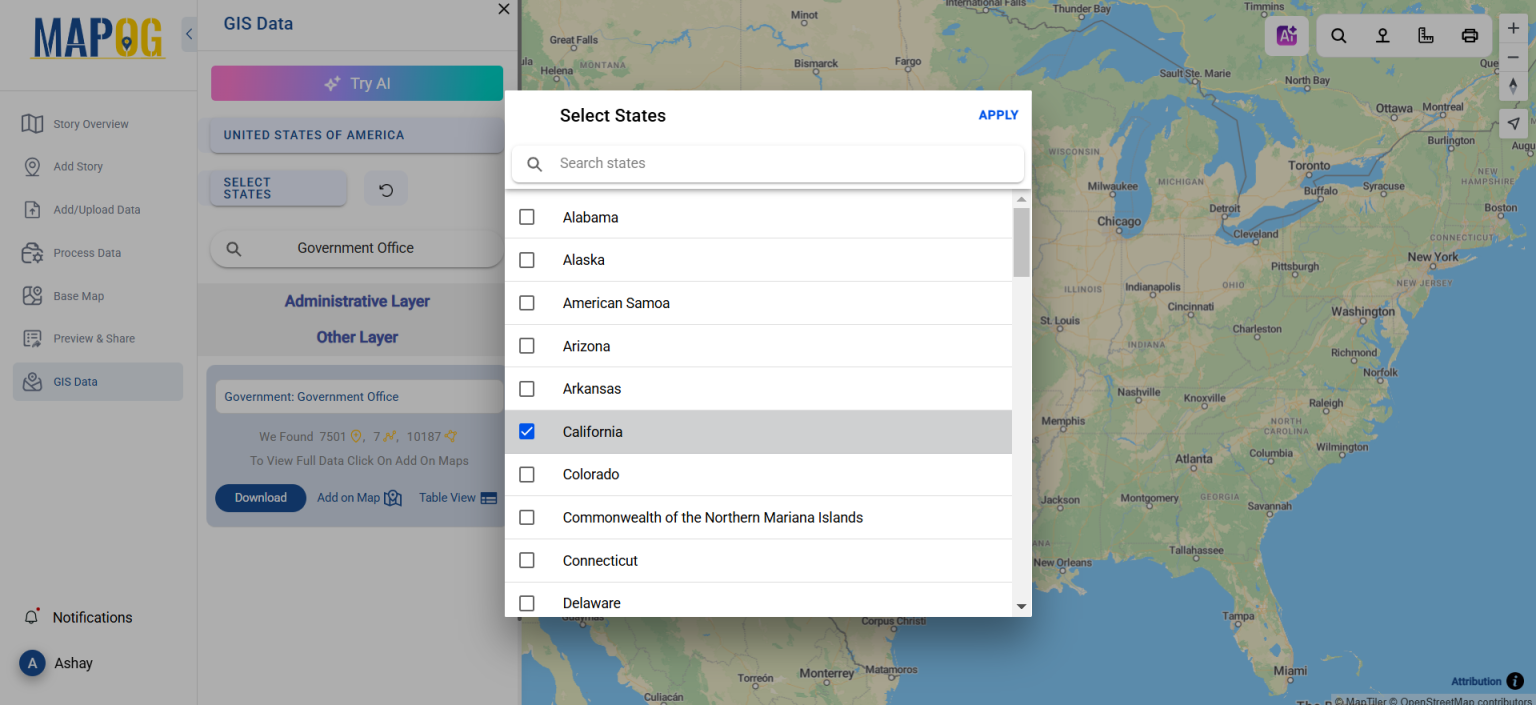Collapse the left sidebar with the chevron
This screenshot has height=705, width=1536.
point(188,33)
